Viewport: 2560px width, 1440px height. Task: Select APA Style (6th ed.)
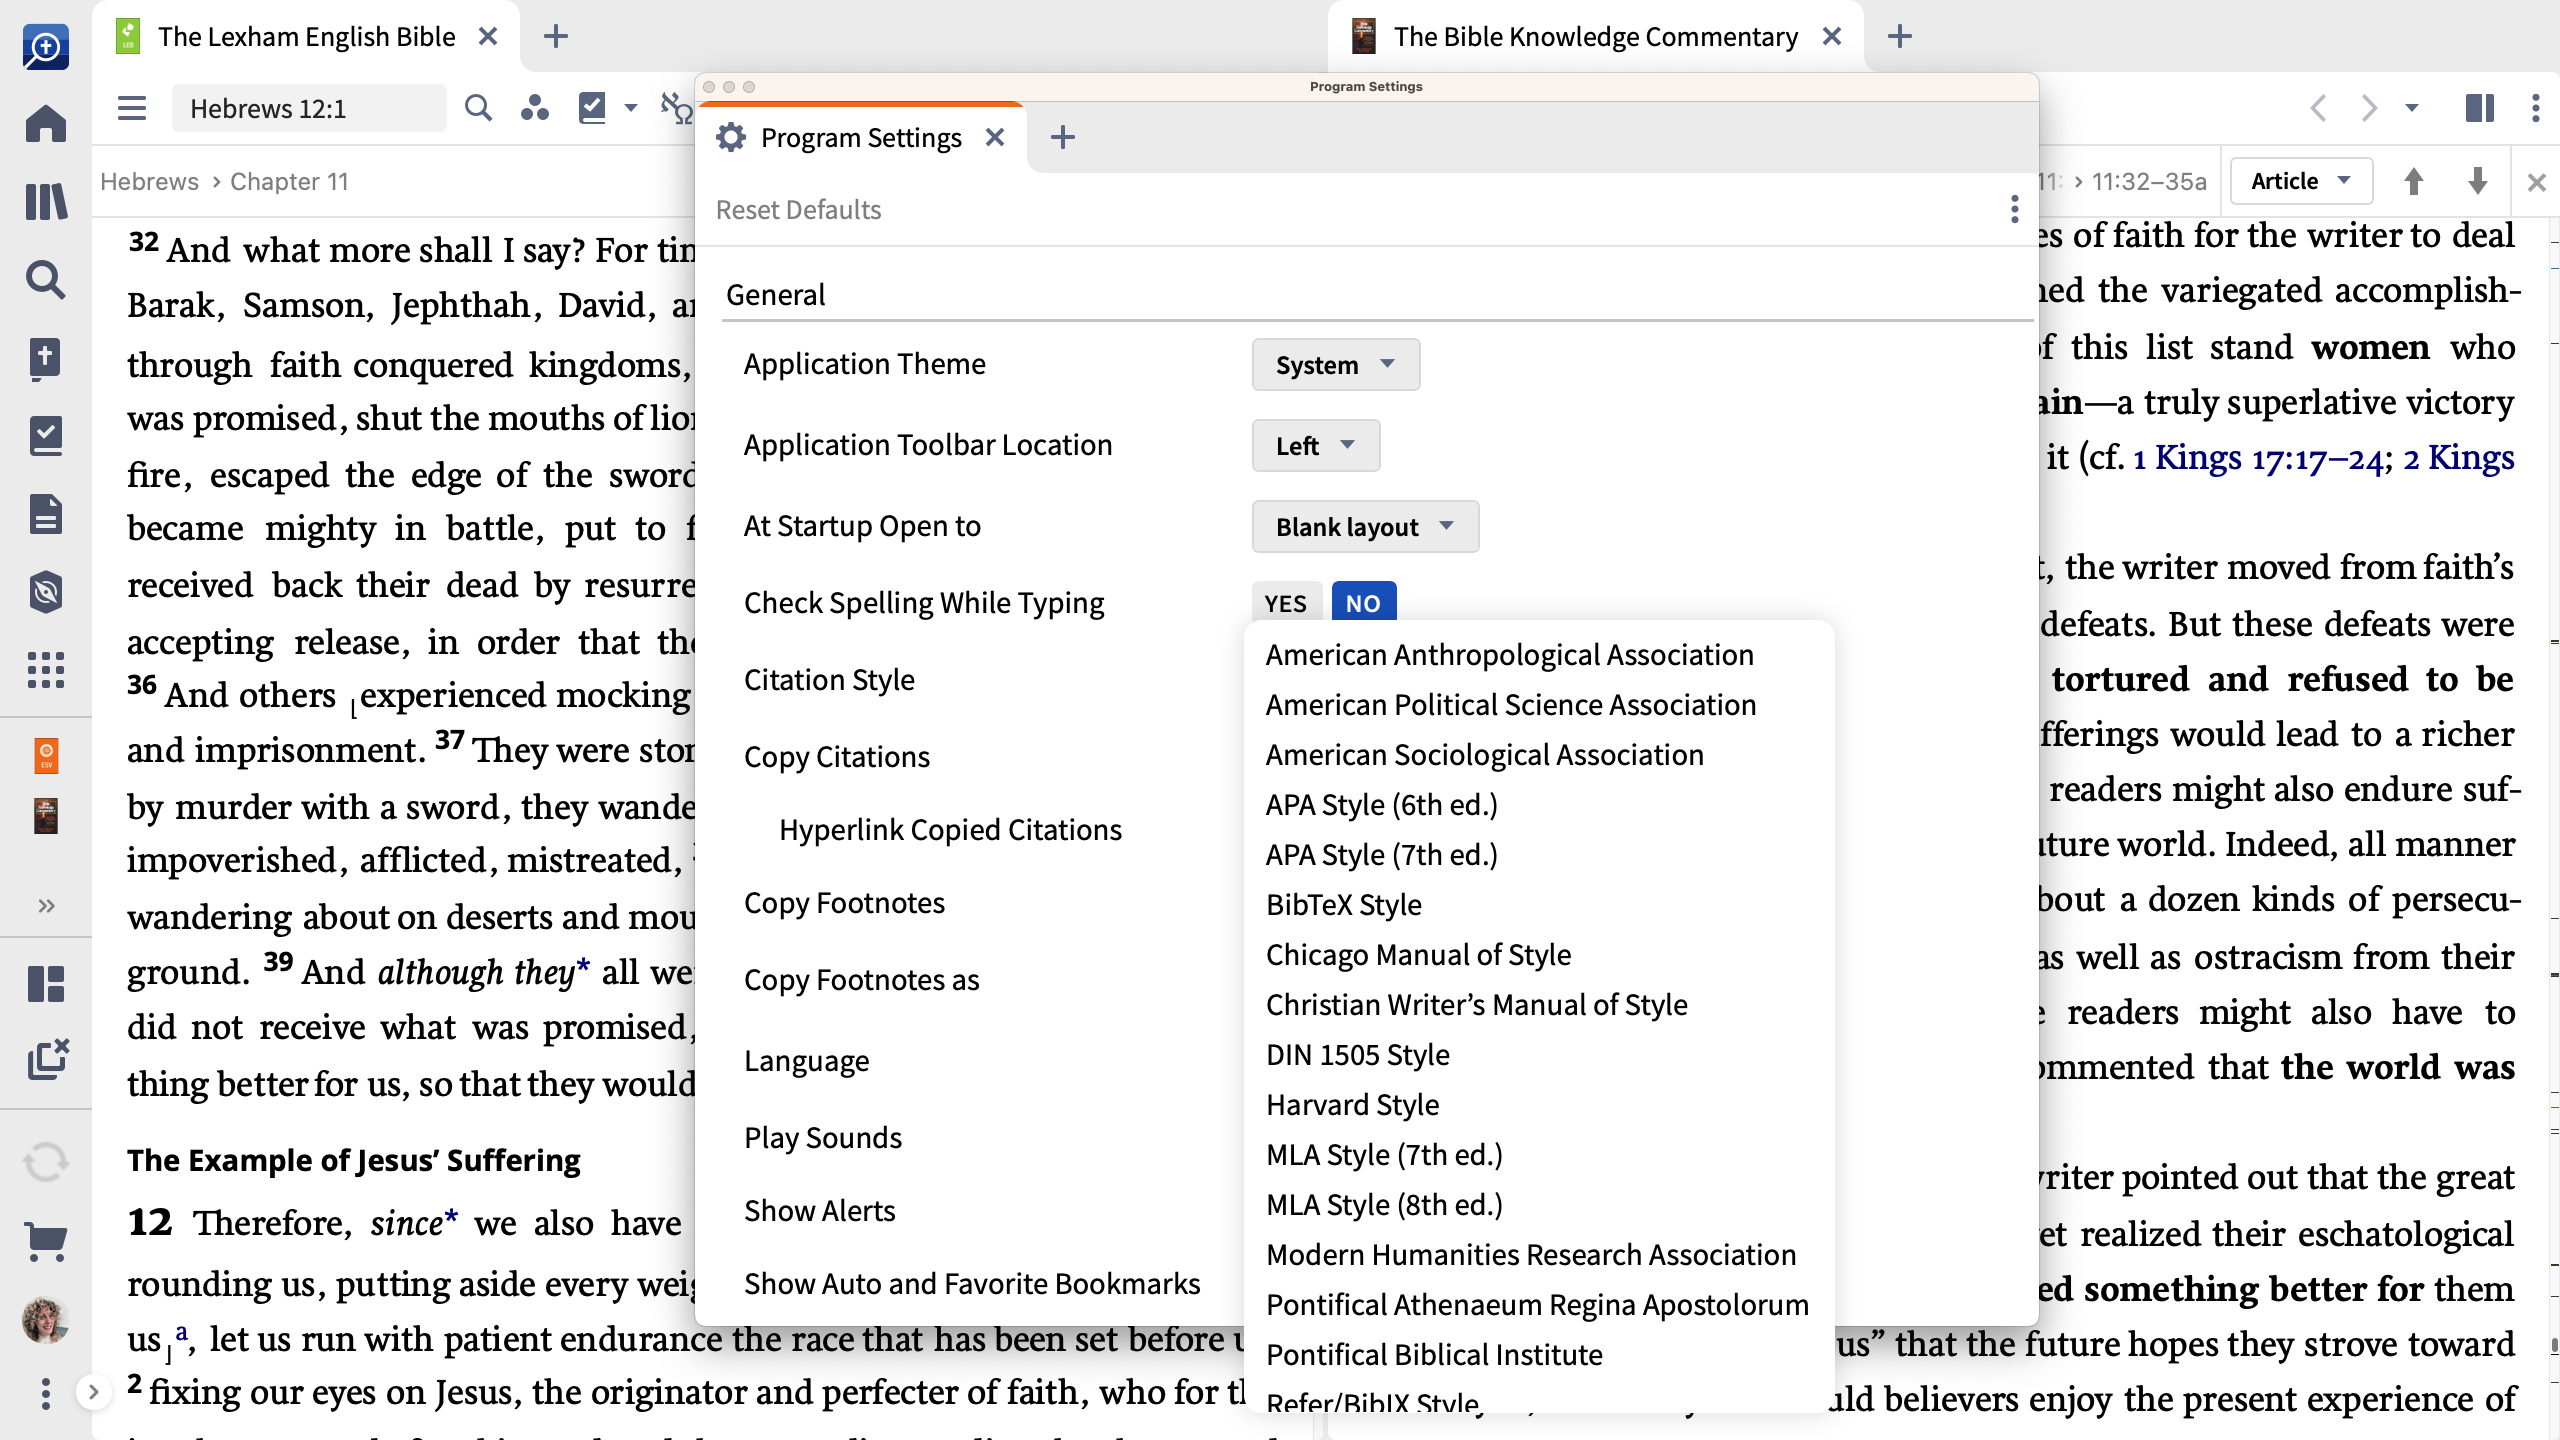tap(1382, 805)
